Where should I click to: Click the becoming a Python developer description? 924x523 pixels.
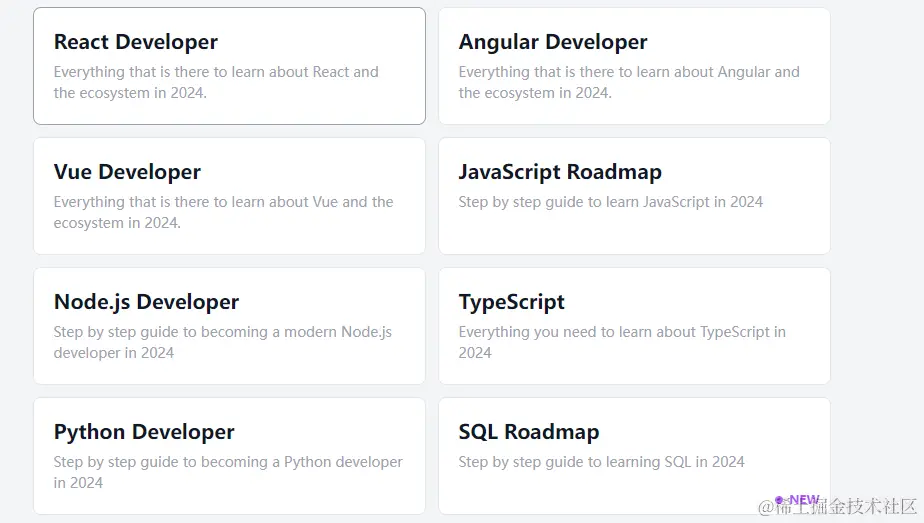228,472
